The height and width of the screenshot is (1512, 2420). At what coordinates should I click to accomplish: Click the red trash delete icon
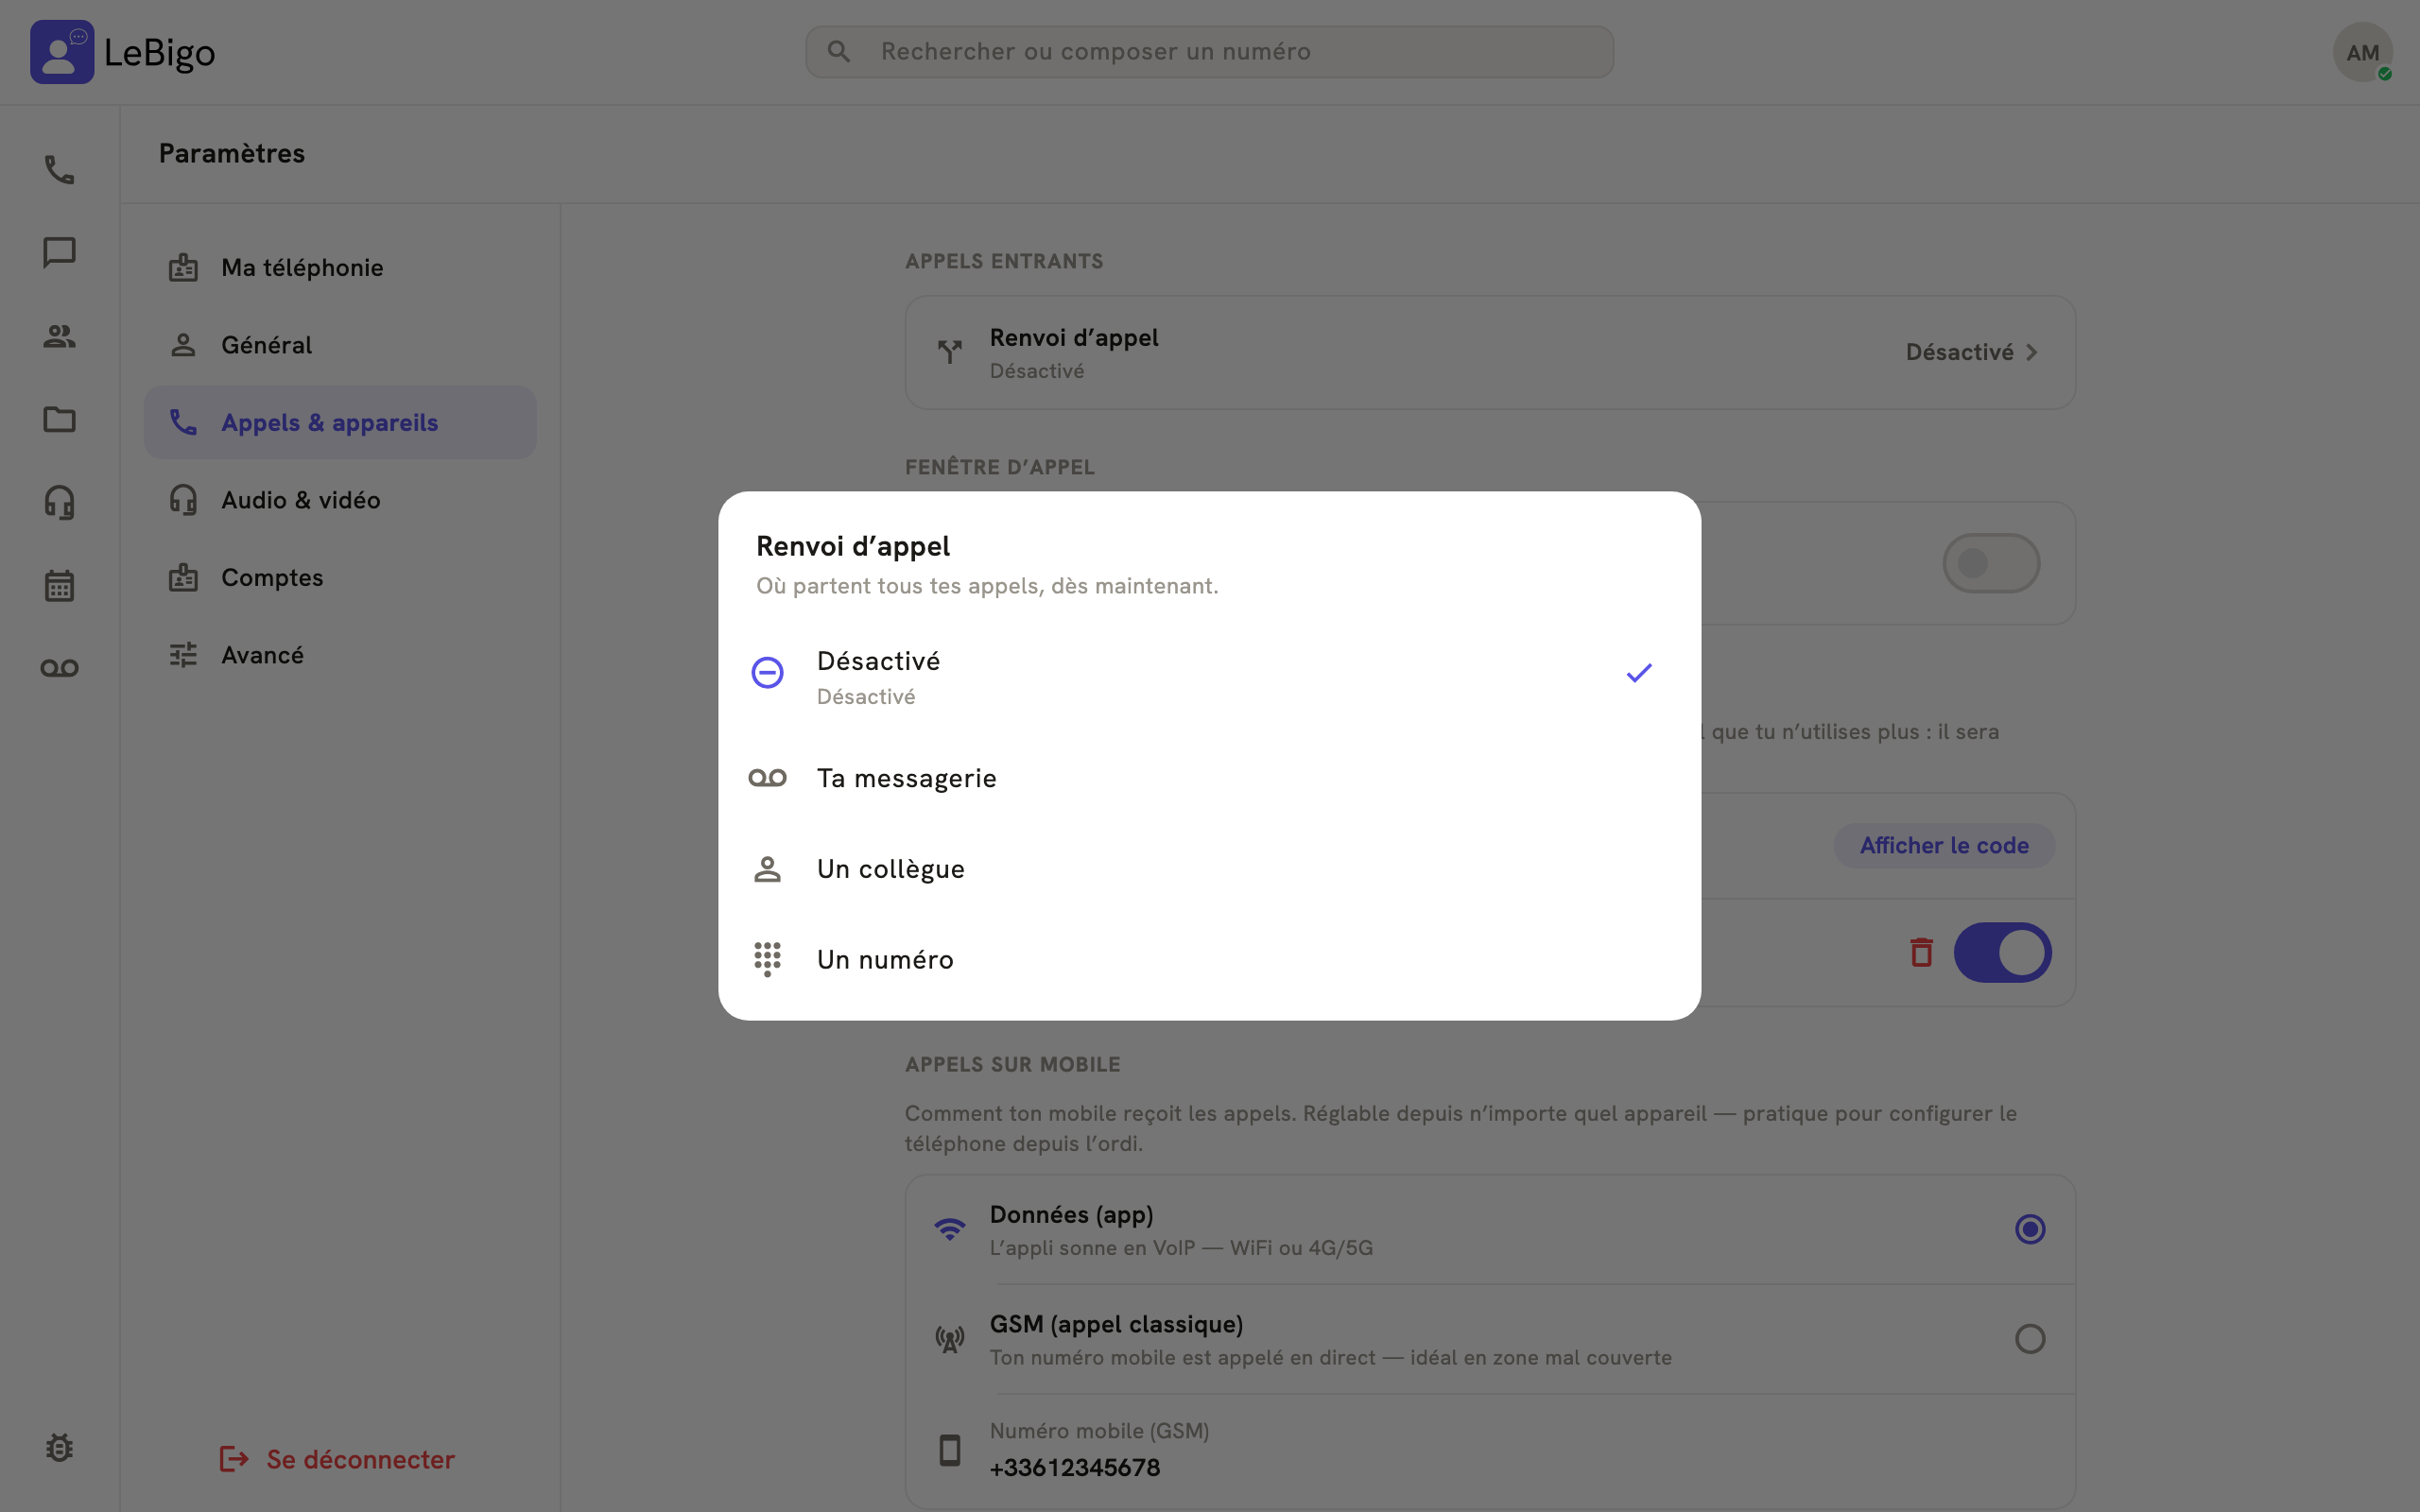click(x=1921, y=952)
